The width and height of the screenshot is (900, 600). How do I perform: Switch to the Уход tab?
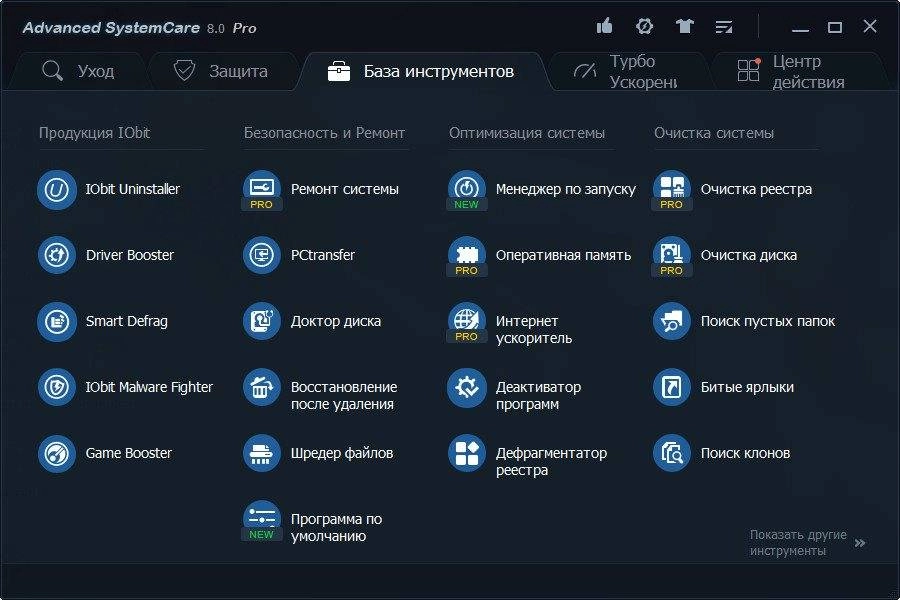79,71
